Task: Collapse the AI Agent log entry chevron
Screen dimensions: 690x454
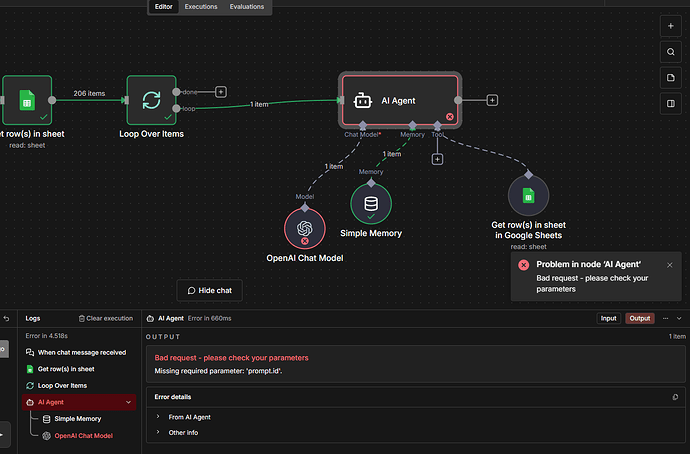Action: (x=128, y=402)
